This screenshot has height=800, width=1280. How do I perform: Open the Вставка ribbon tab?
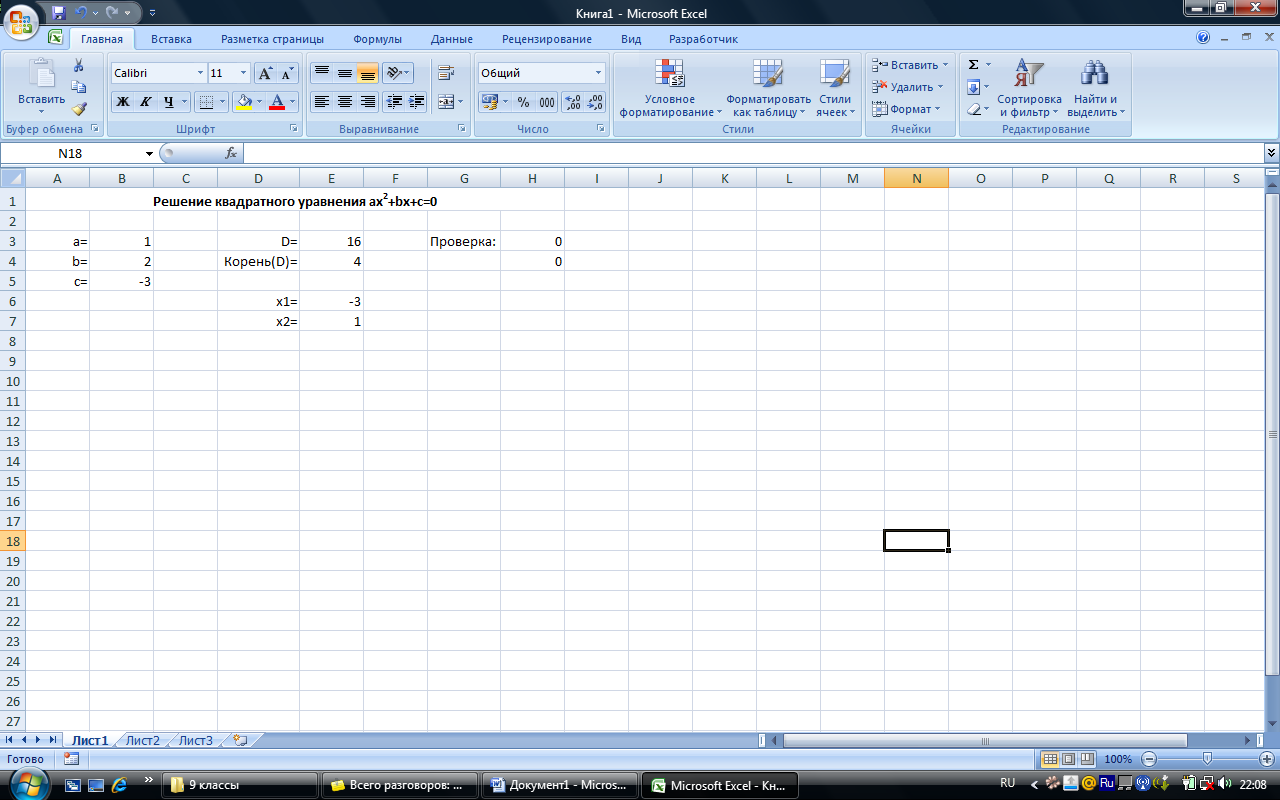171,39
